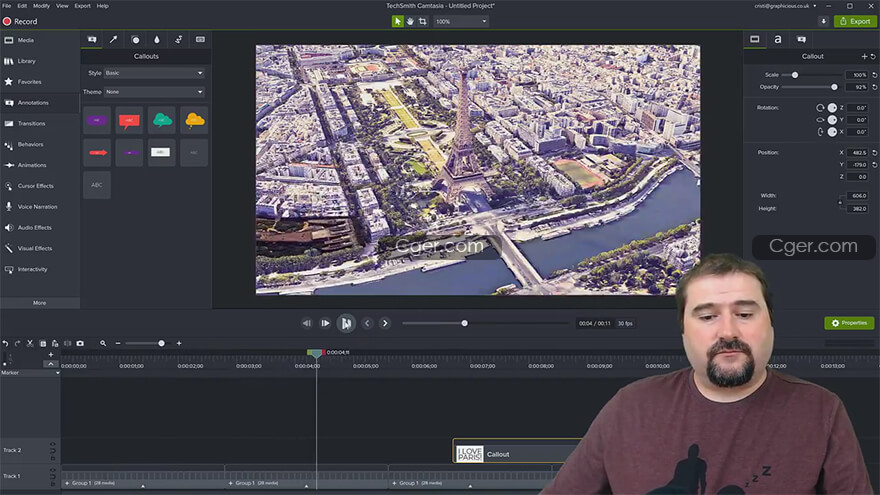
Task: Click the Width input field
Action: pos(858,196)
